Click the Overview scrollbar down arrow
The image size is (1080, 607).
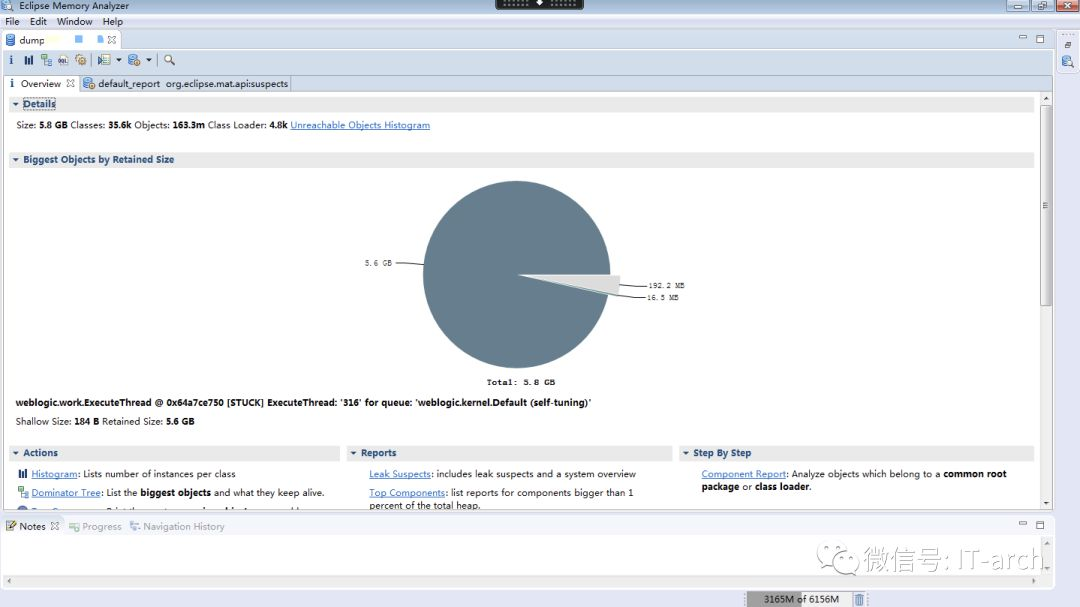[1046, 504]
